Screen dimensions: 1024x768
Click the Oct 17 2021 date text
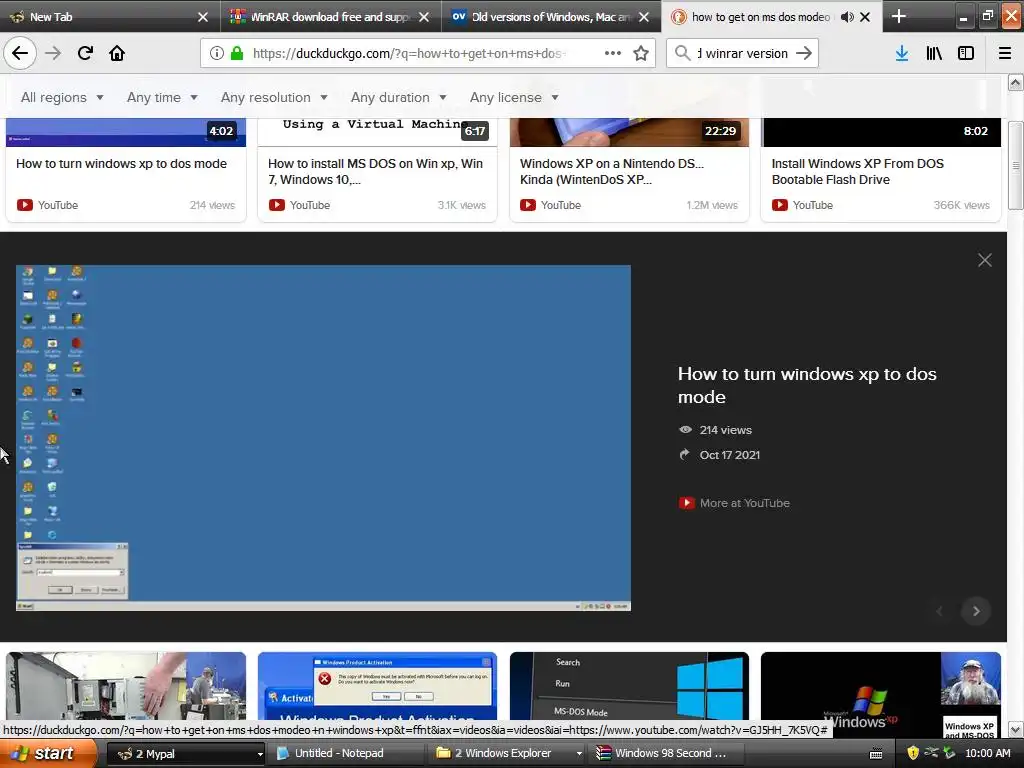point(729,455)
